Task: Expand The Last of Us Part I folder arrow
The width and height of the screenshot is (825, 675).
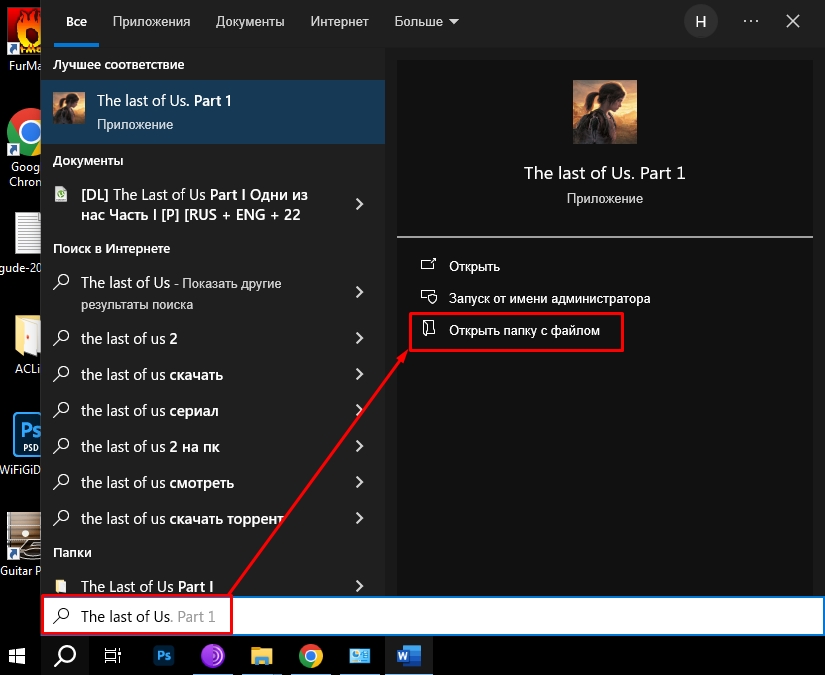Action: pos(359,586)
